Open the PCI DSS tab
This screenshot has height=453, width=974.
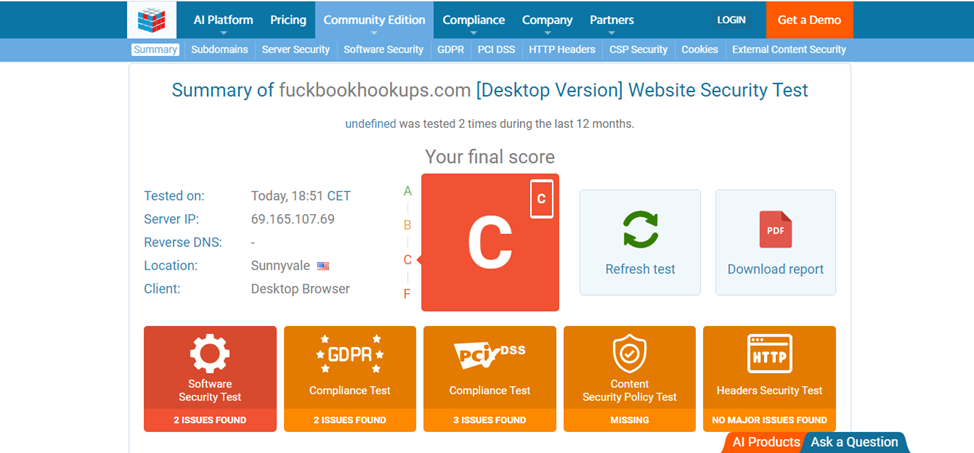point(496,50)
